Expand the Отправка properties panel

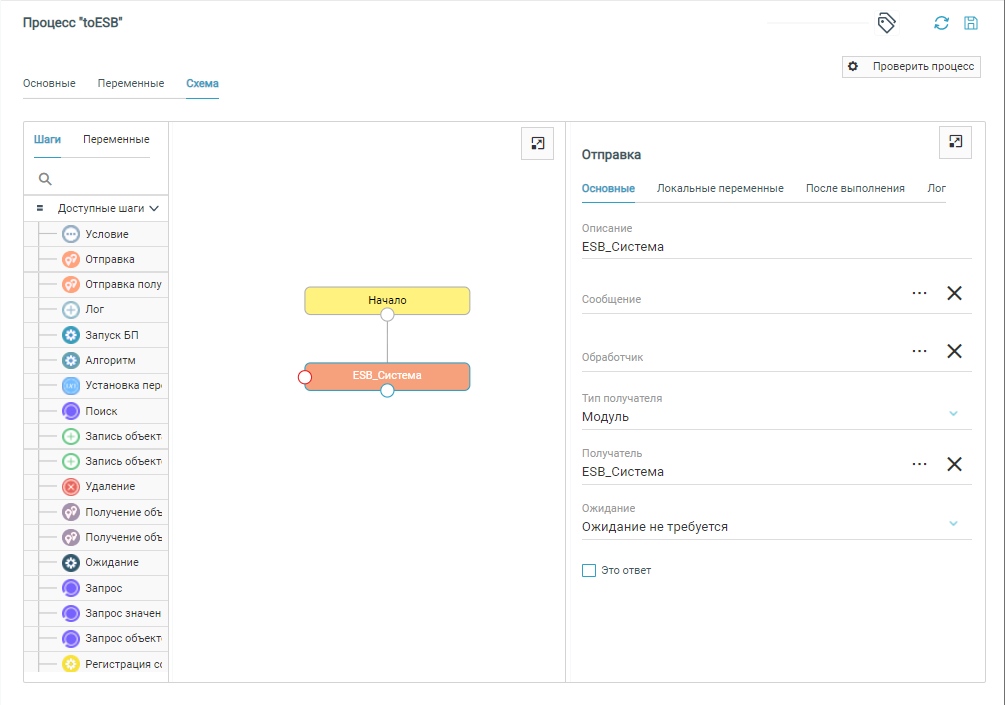[955, 142]
